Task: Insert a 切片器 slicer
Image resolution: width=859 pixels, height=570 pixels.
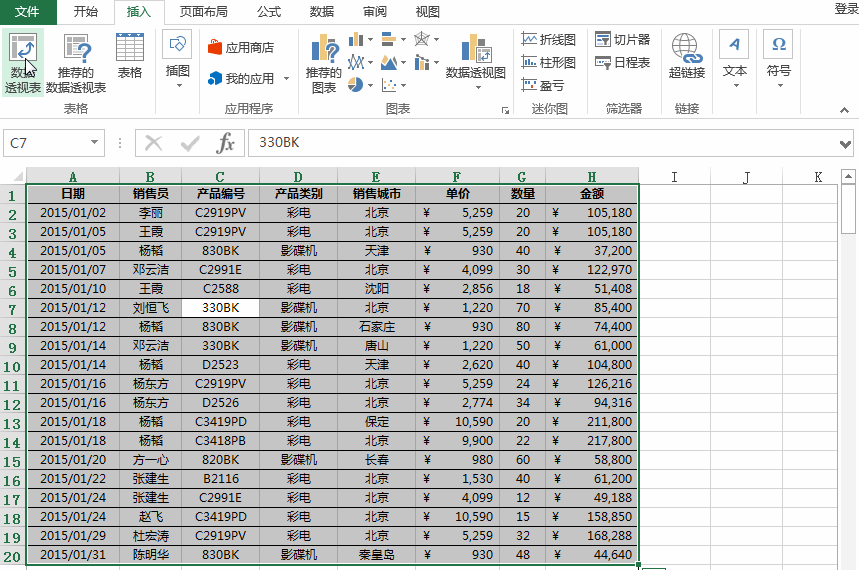Action: click(622, 39)
